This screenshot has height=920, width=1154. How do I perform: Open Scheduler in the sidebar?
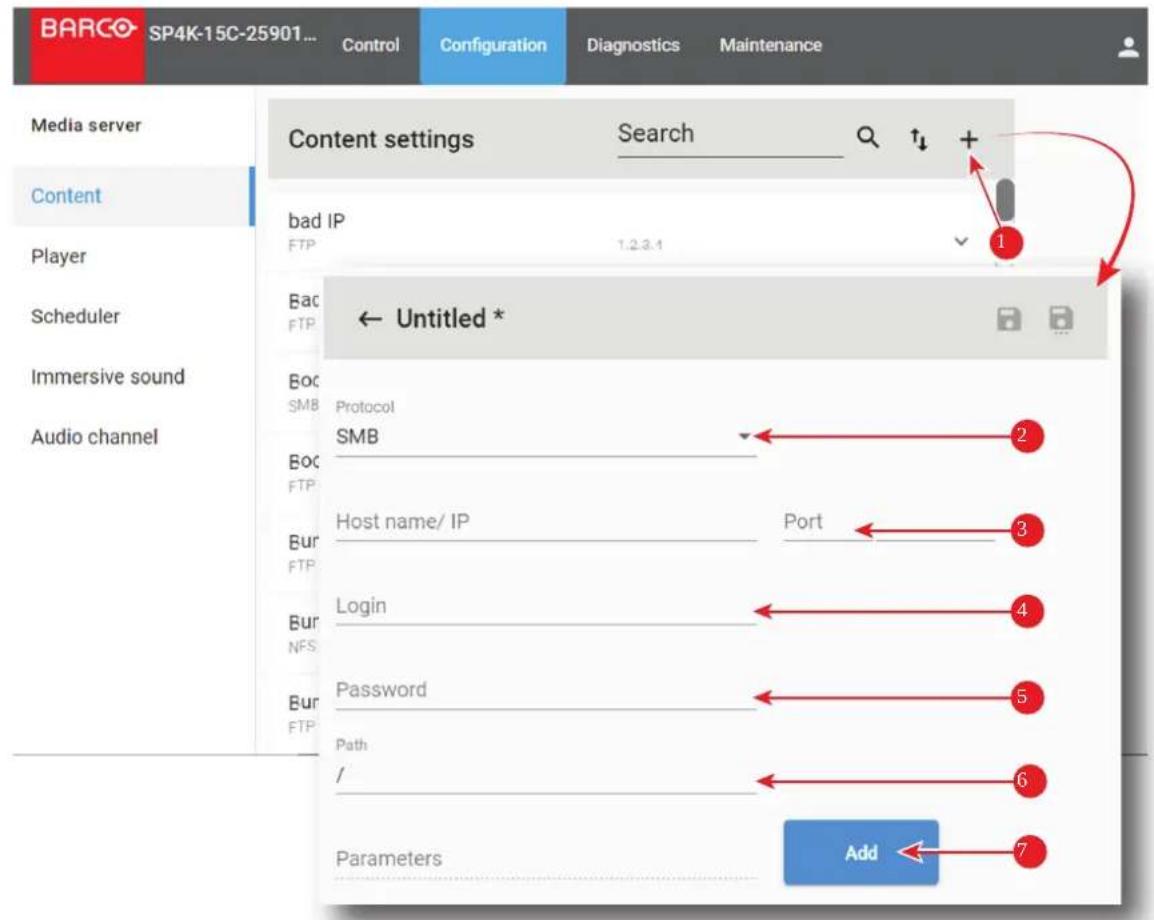coord(75,316)
